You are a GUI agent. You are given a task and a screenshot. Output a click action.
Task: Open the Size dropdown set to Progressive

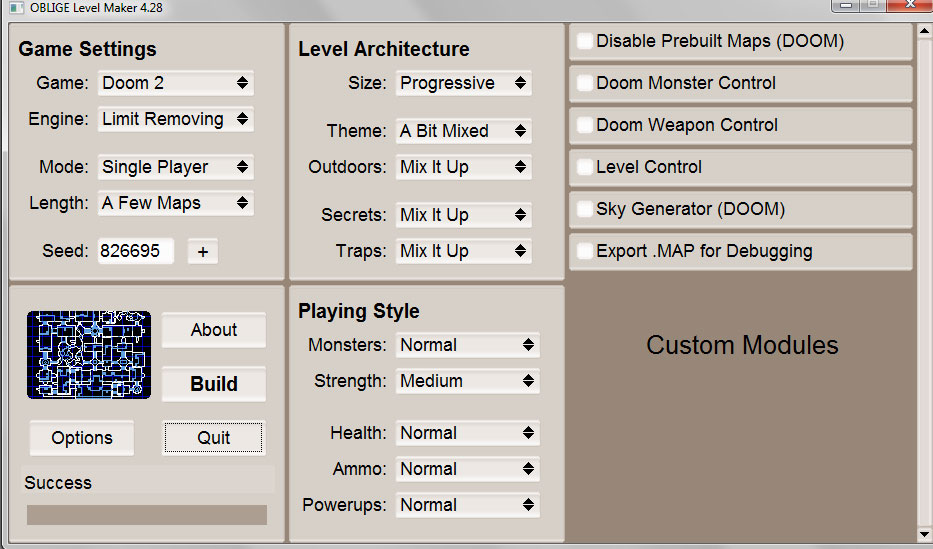point(464,83)
